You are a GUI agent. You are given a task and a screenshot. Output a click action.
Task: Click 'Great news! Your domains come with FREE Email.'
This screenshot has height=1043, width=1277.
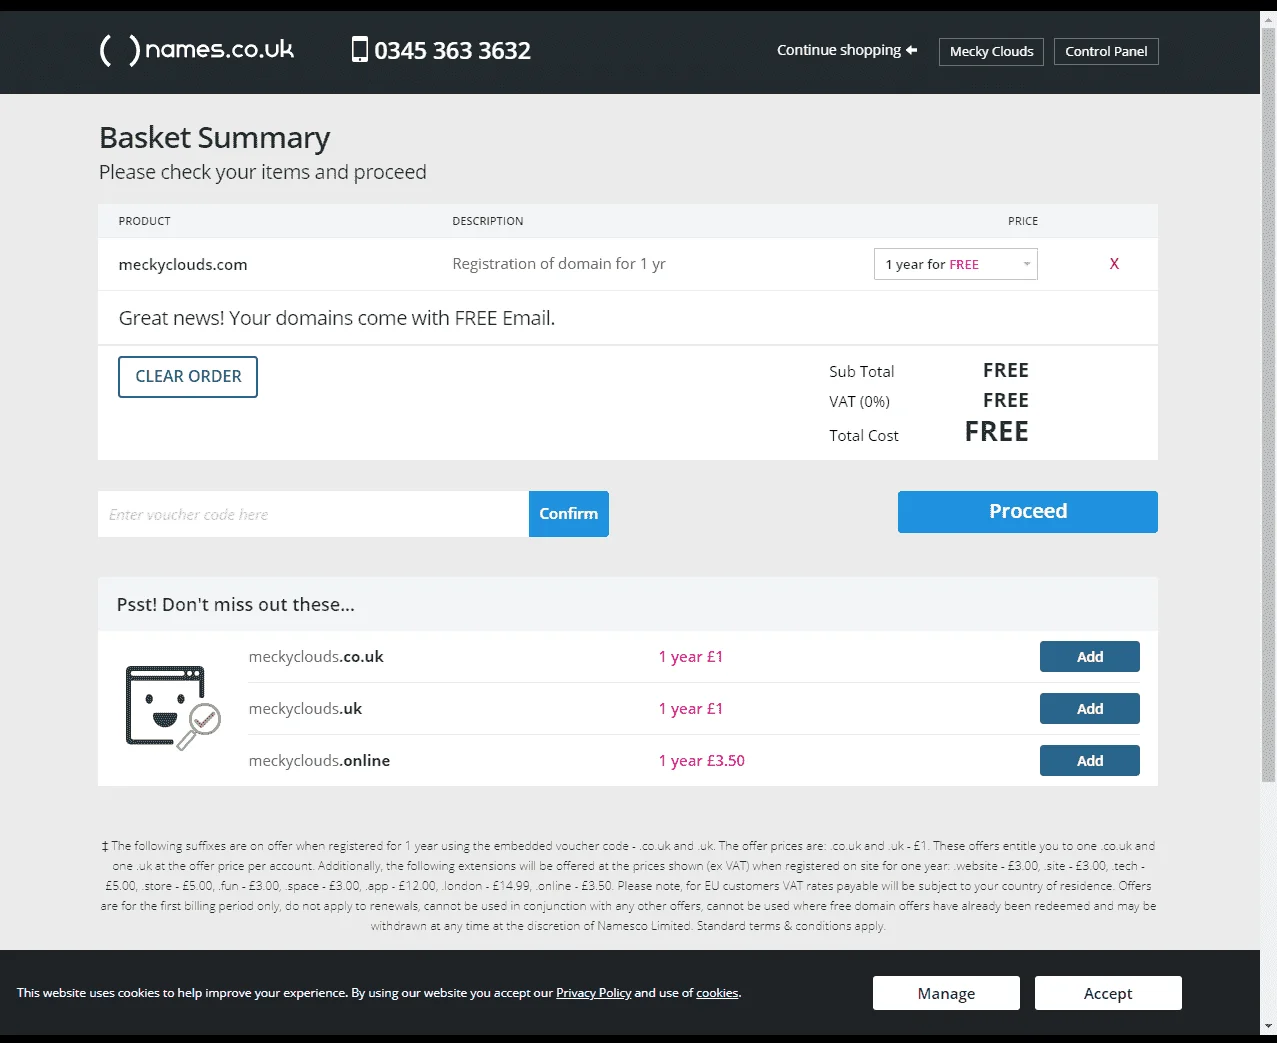(x=337, y=318)
